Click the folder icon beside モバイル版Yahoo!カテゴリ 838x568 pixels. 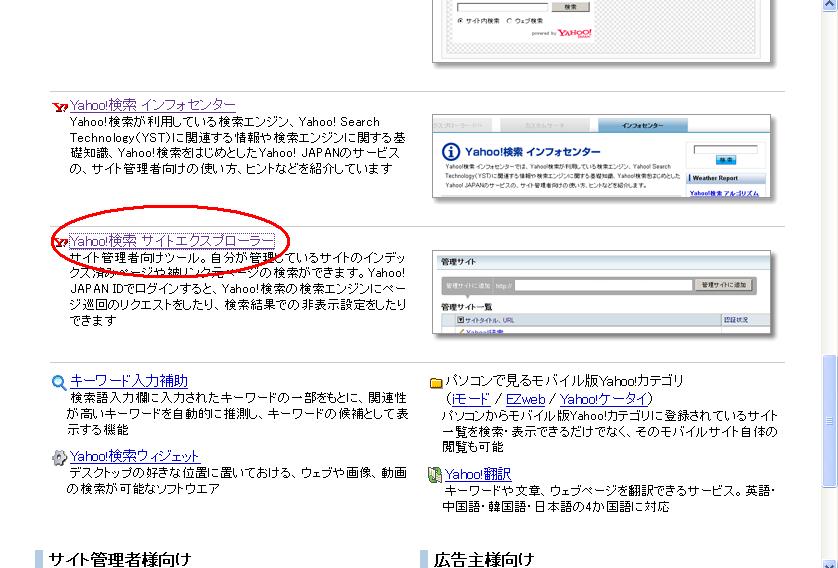[436, 383]
